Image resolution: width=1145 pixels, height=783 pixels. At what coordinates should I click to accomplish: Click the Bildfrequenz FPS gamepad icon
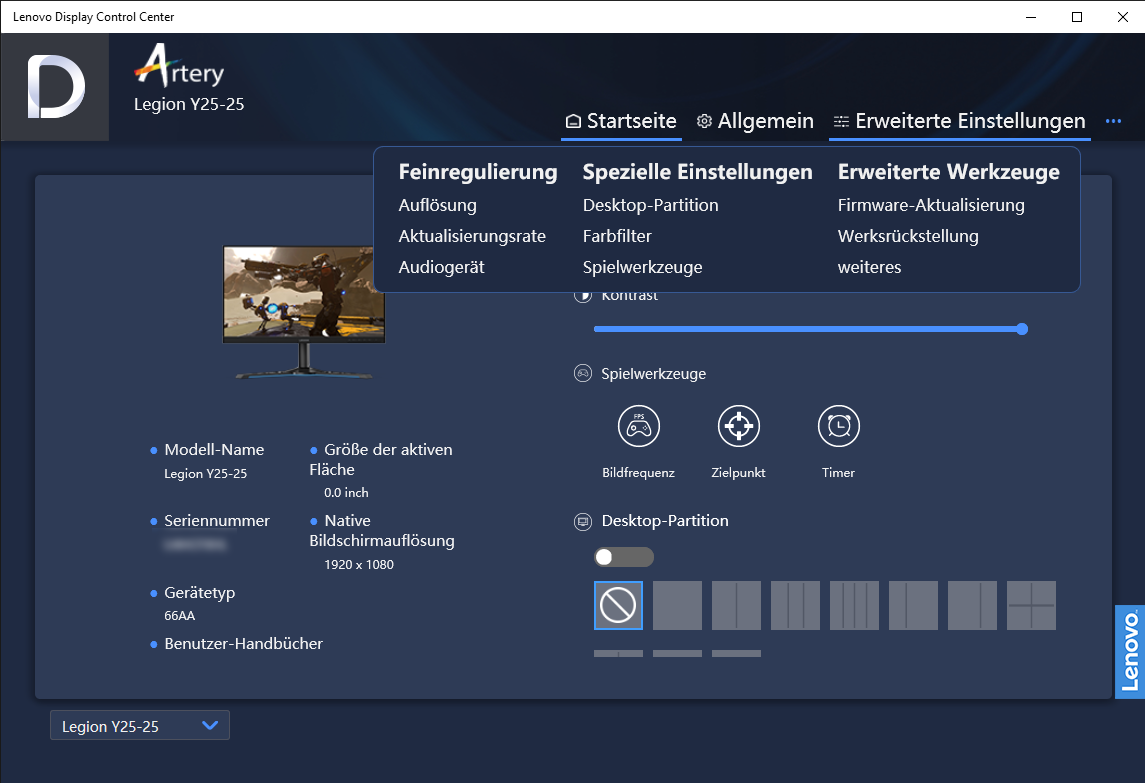tap(639, 426)
